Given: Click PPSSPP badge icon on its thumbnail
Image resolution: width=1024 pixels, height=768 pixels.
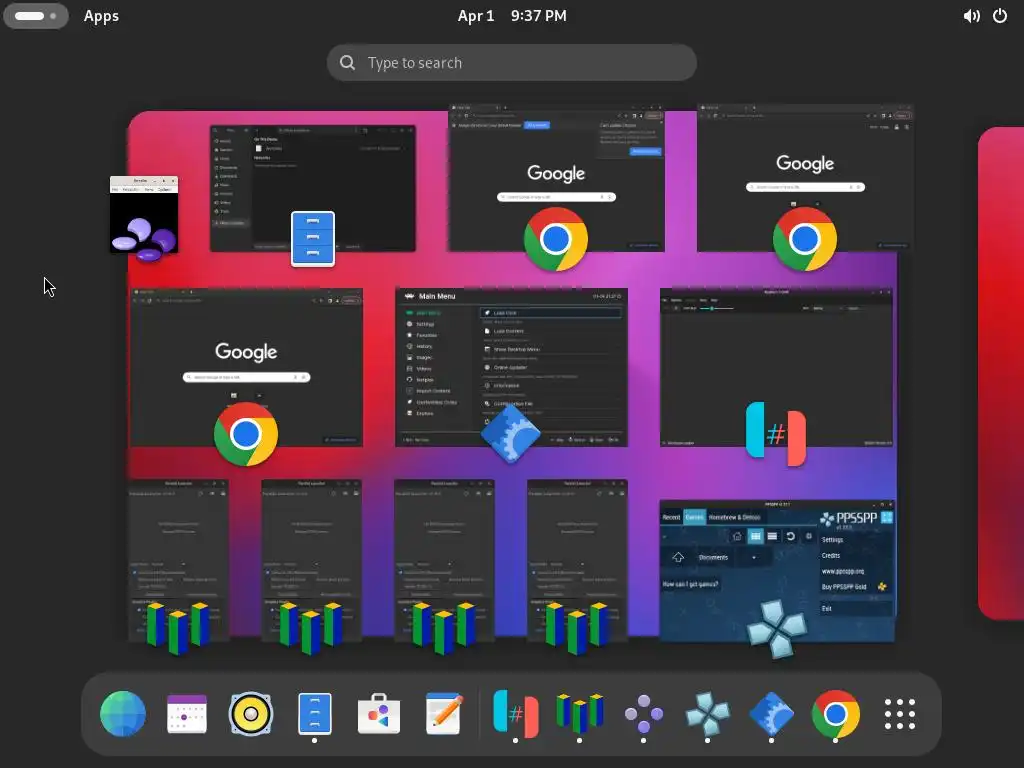Looking at the screenshot, I should tap(776, 627).
